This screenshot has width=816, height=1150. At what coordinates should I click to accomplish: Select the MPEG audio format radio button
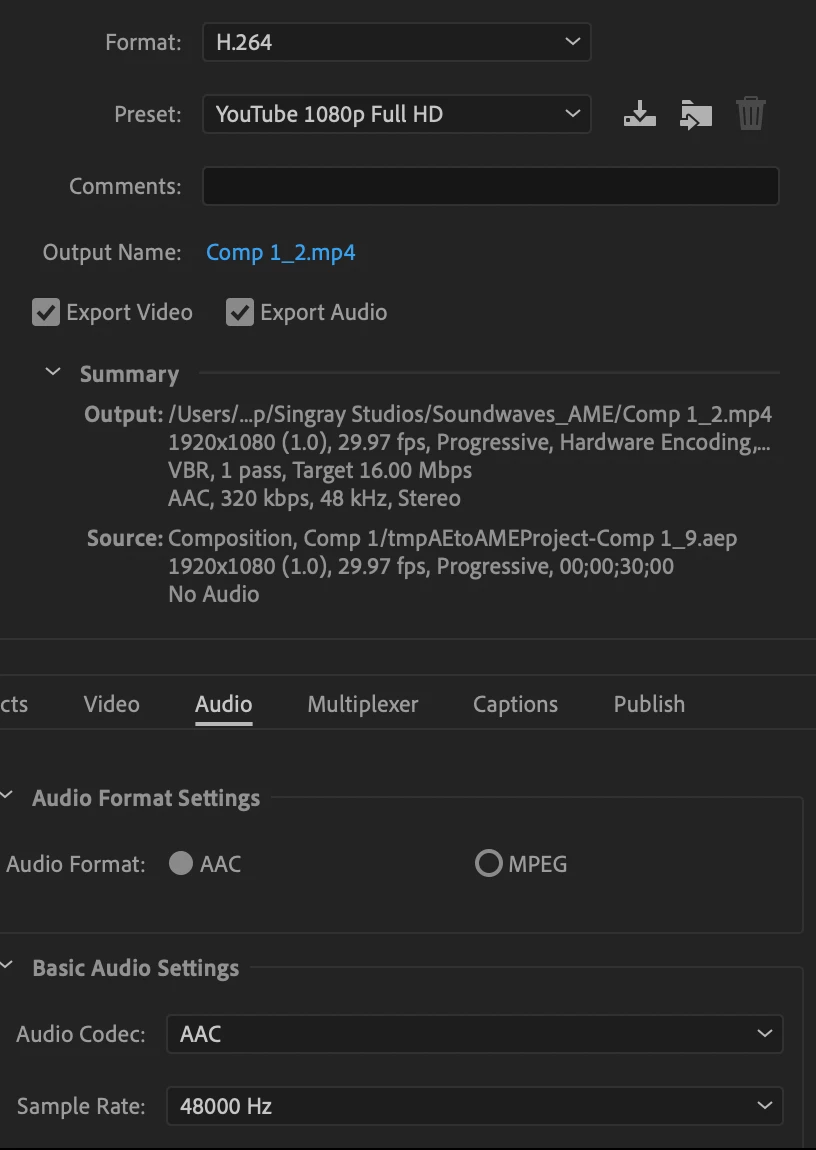[x=488, y=863]
